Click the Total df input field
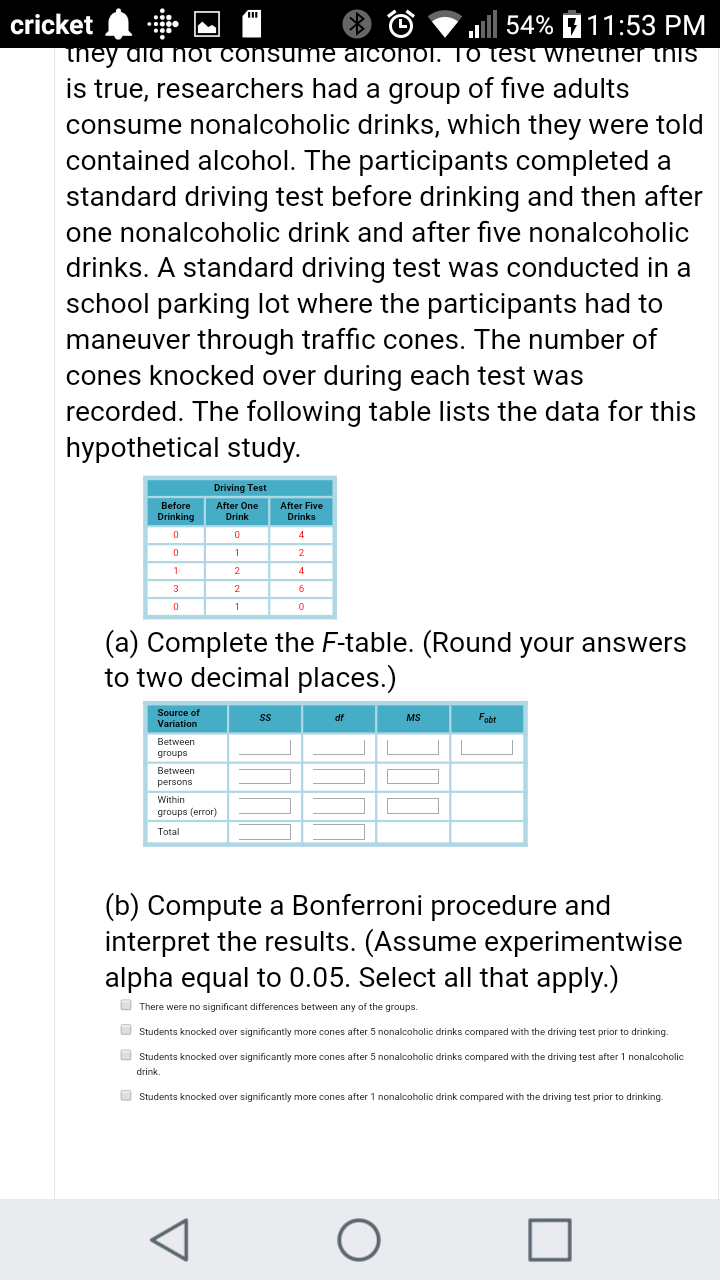This screenshot has width=720, height=1280. (x=338, y=832)
